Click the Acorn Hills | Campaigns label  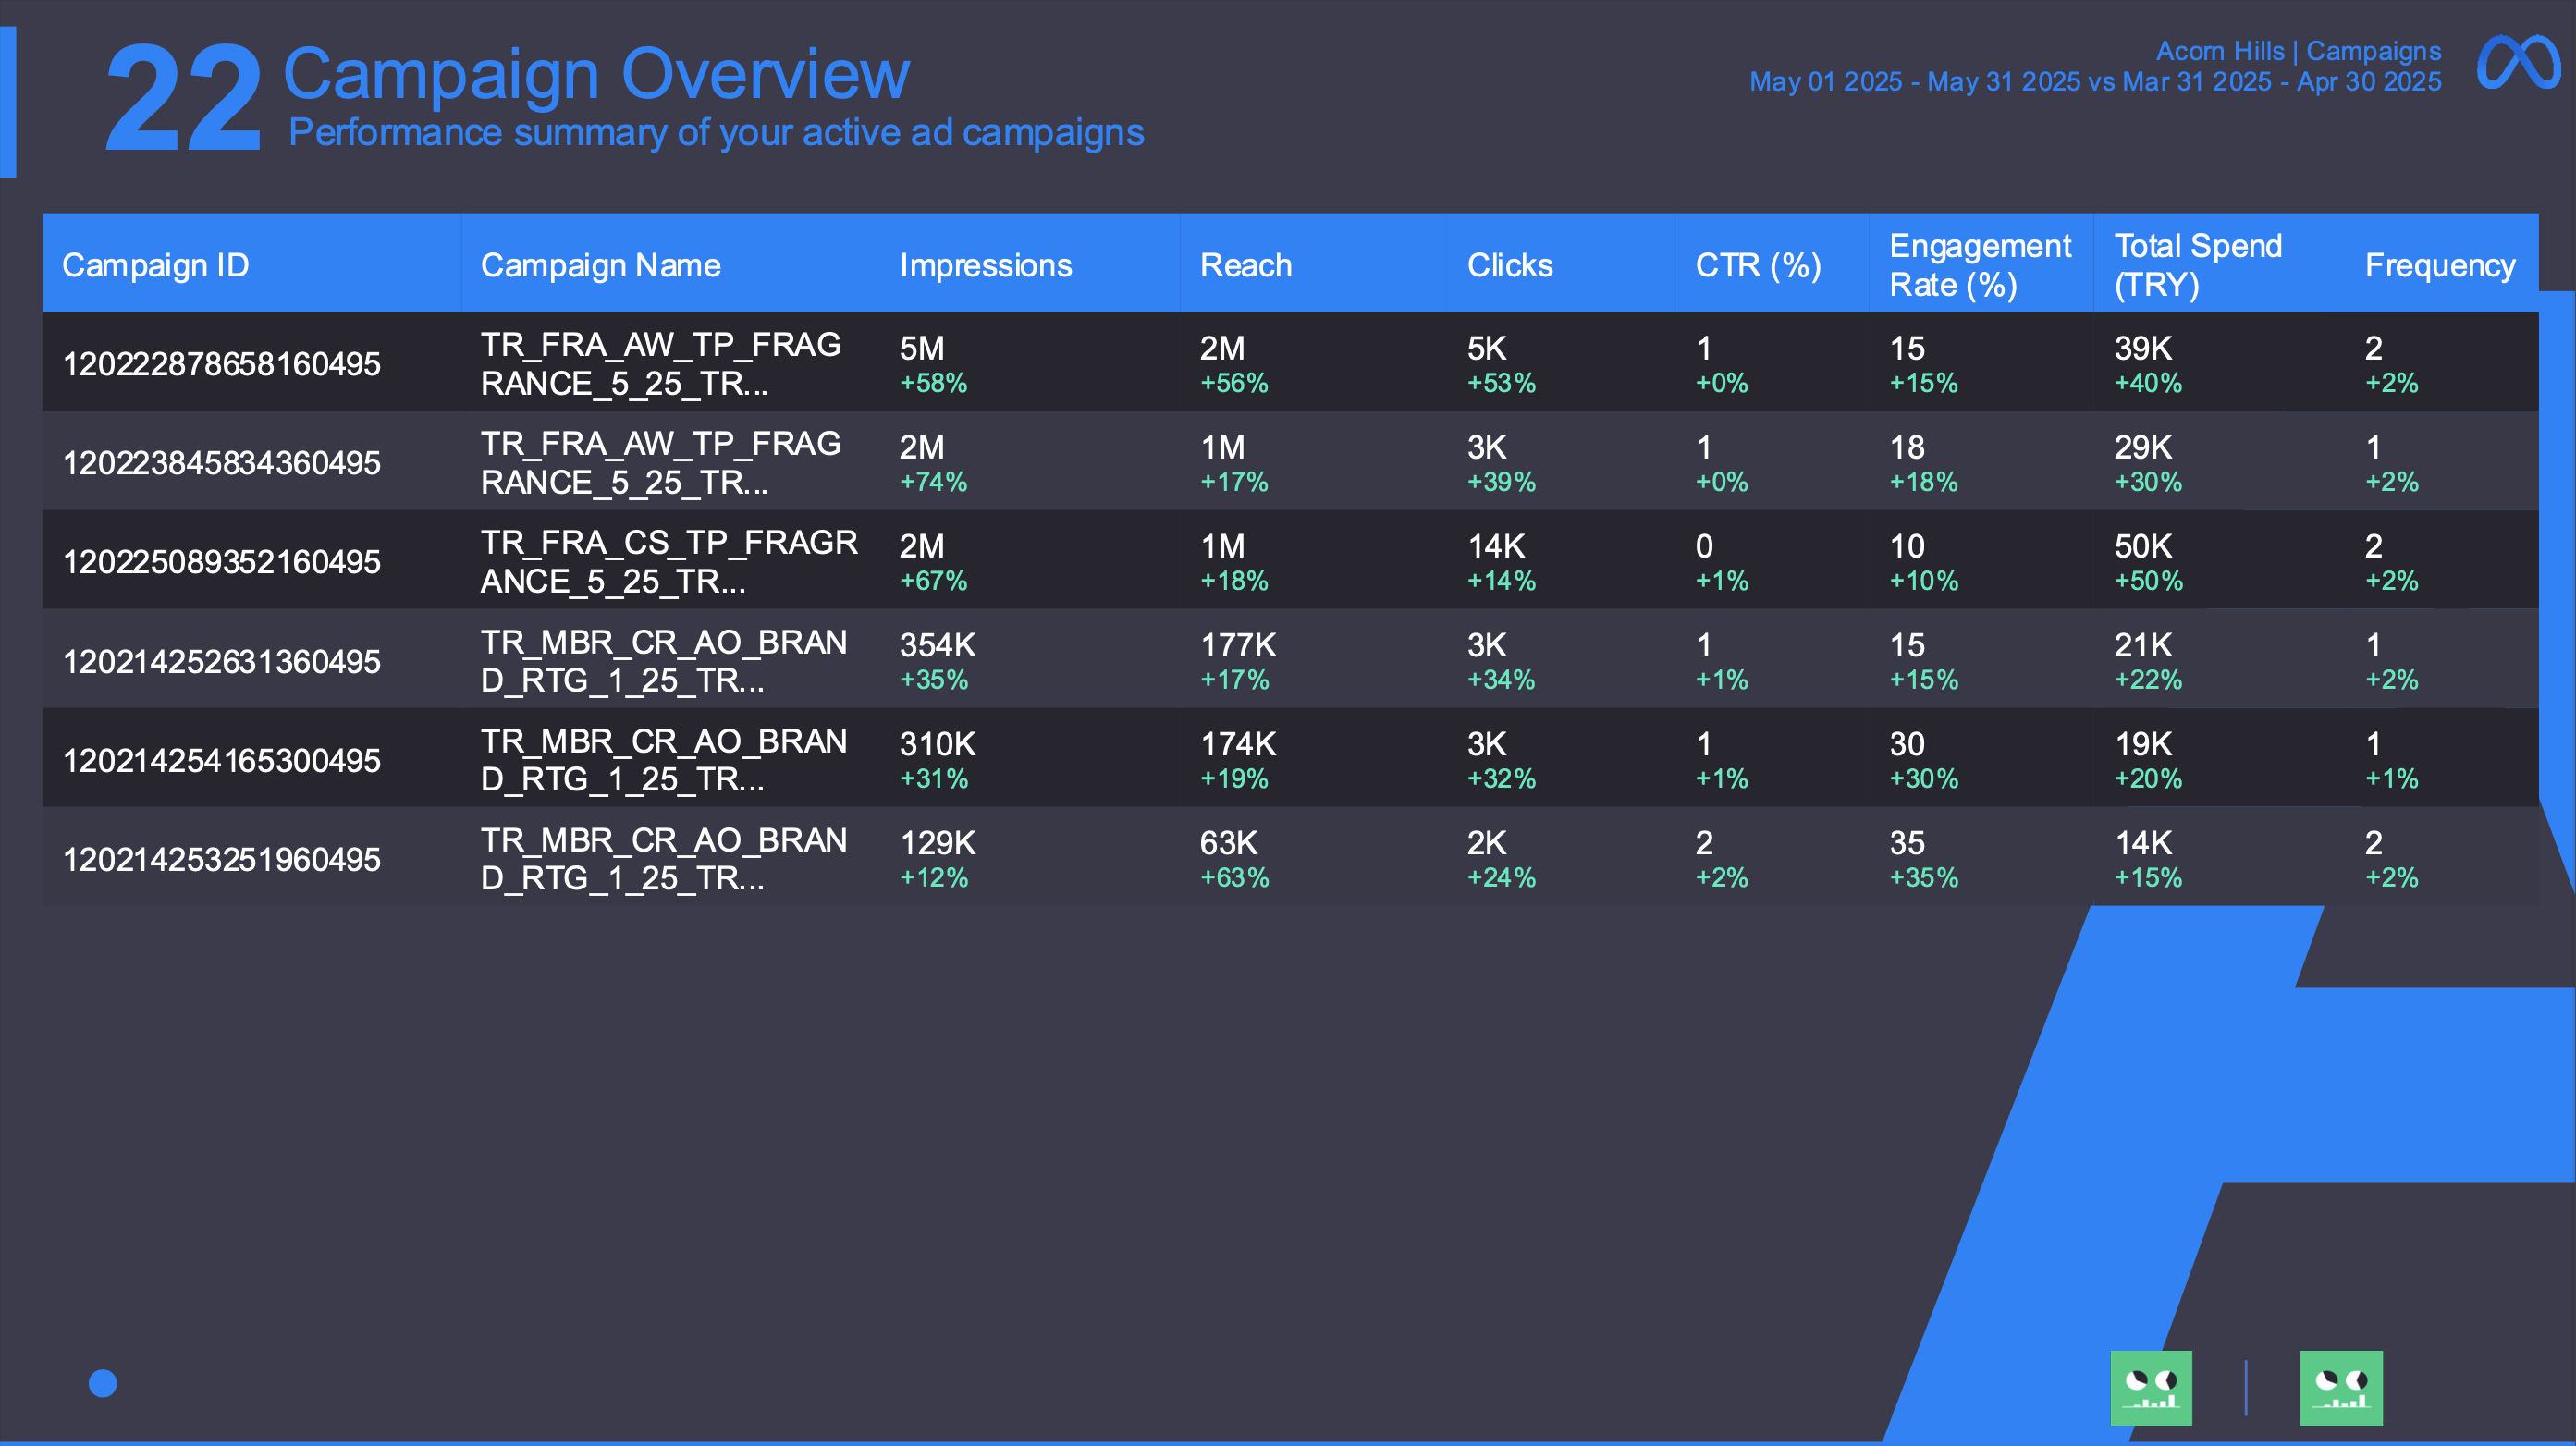pos(2298,51)
